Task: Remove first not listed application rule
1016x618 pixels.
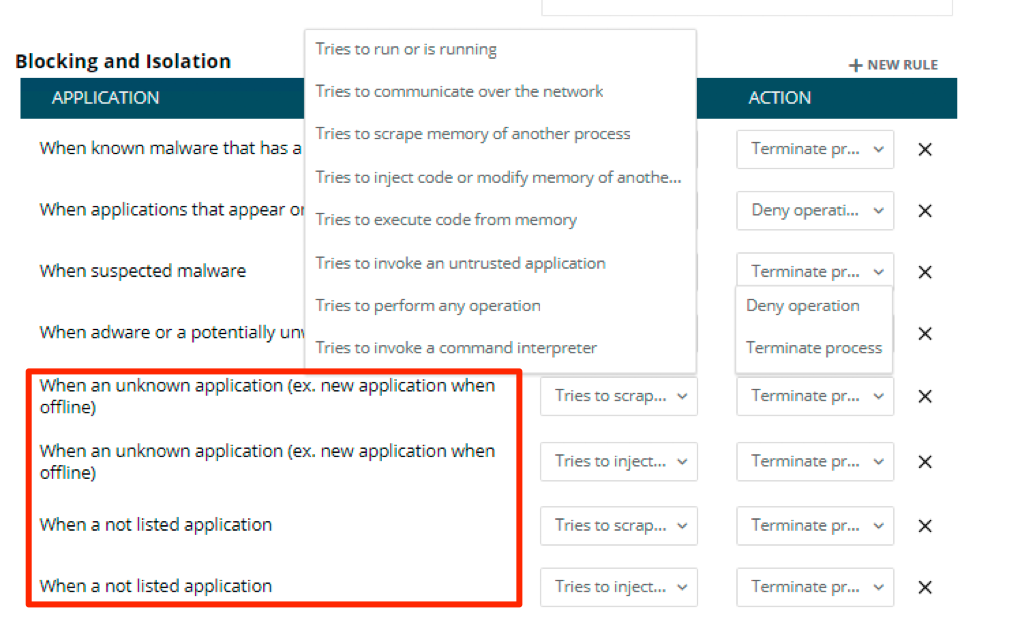Action: pyautogui.click(x=925, y=526)
